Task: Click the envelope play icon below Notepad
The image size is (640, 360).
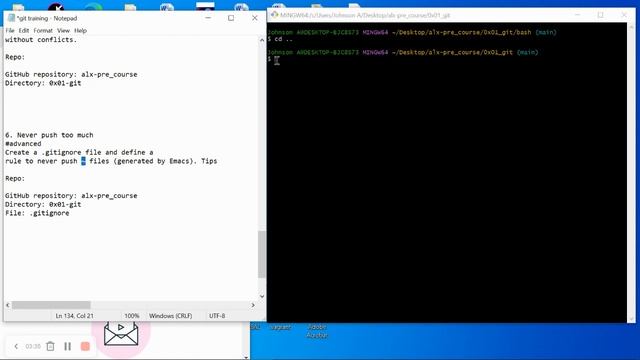Action: (x=121, y=333)
